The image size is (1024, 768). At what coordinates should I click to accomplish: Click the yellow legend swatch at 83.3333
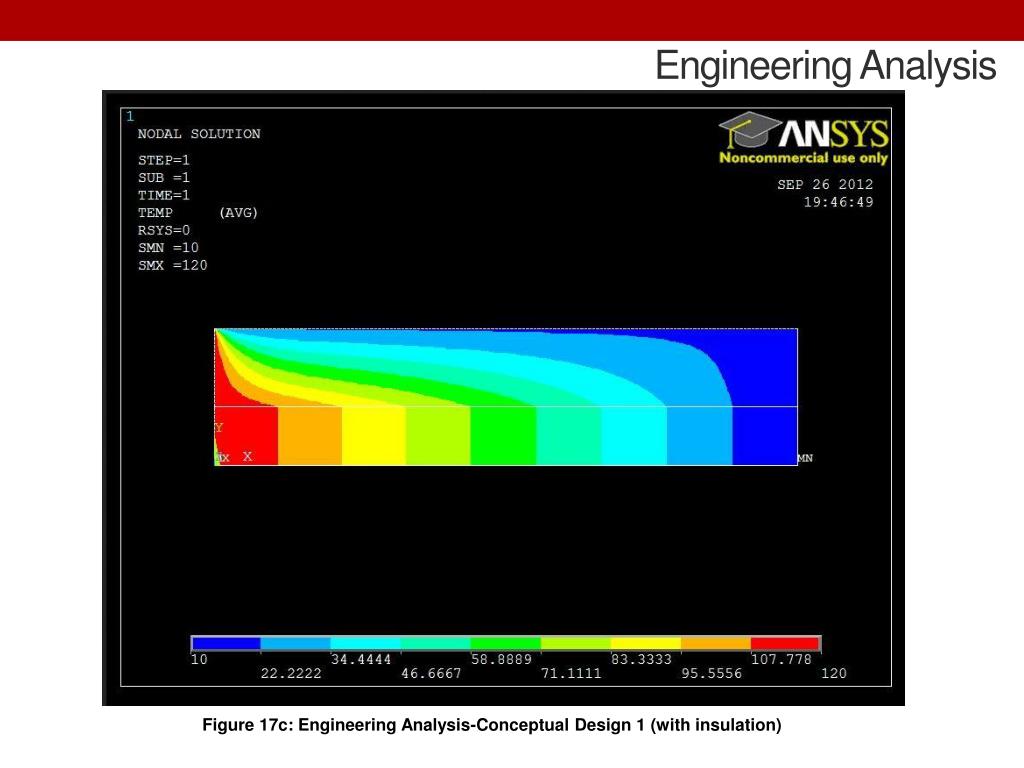click(x=645, y=644)
